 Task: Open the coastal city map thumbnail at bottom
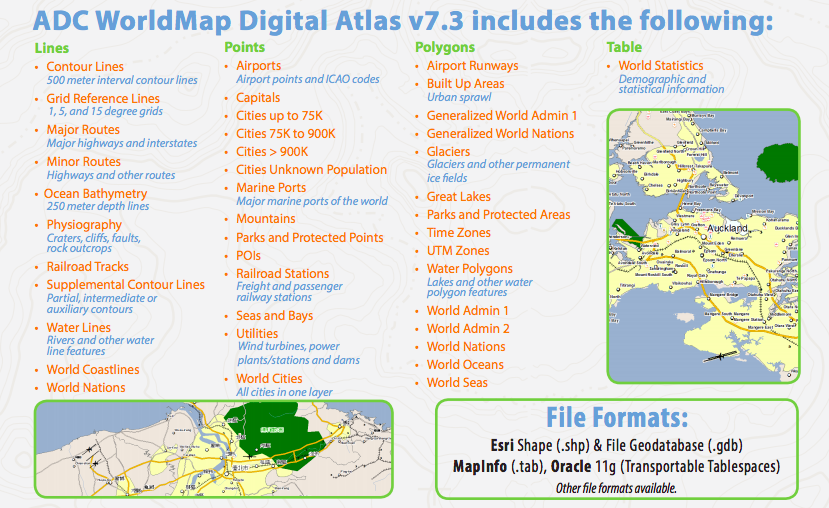(214, 449)
